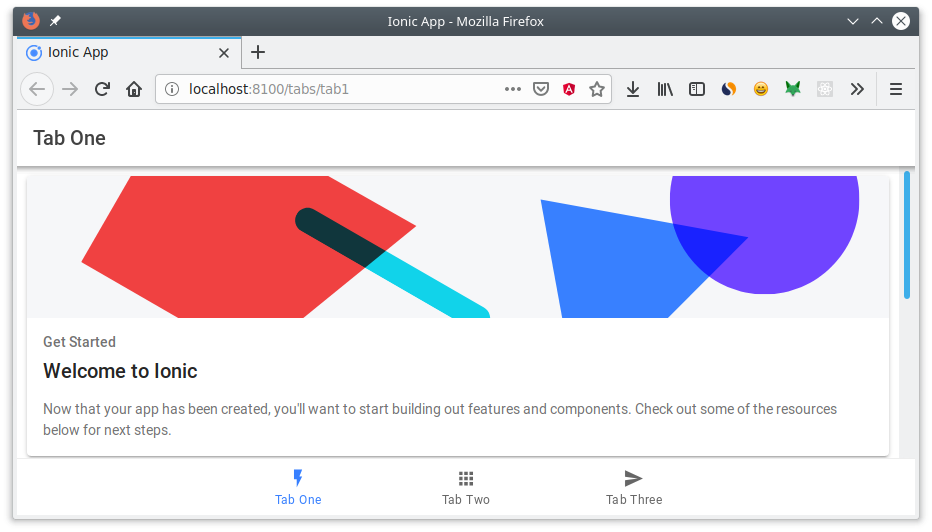Open page actions three-dot menu
This screenshot has height=532, width=932.
[x=512, y=89]
